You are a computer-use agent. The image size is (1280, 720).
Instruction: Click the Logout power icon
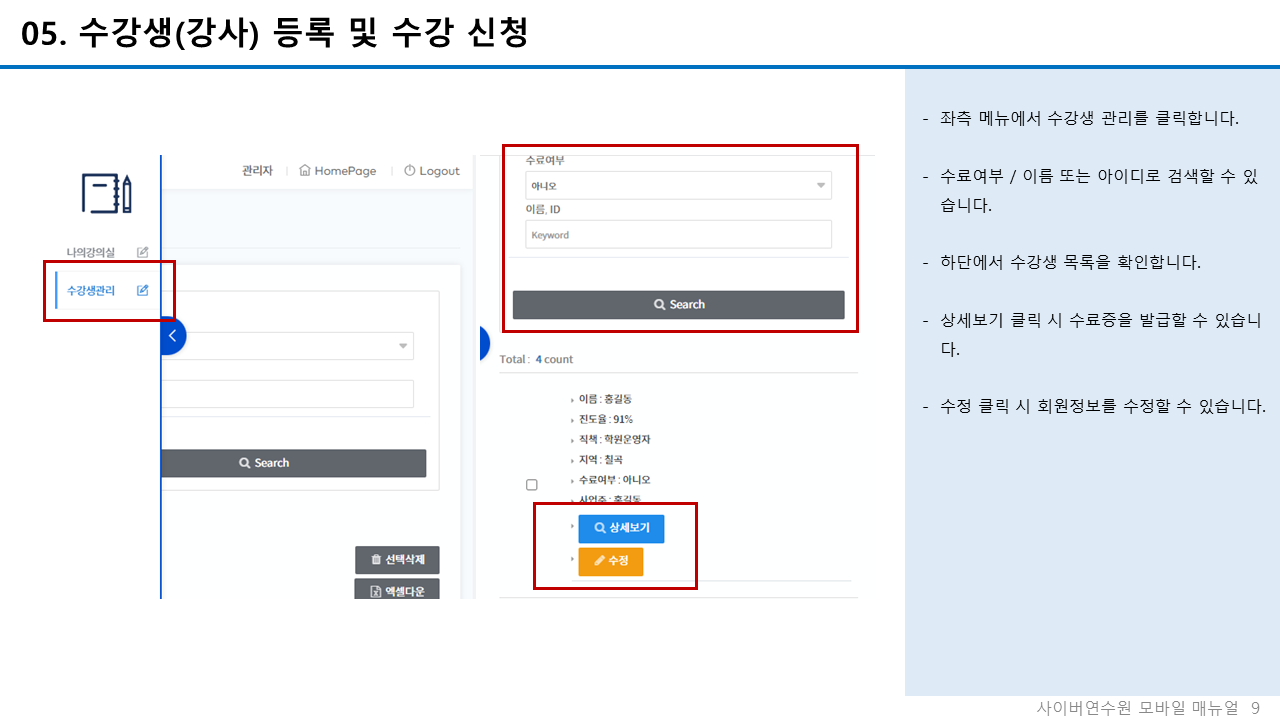coord(408,170)
